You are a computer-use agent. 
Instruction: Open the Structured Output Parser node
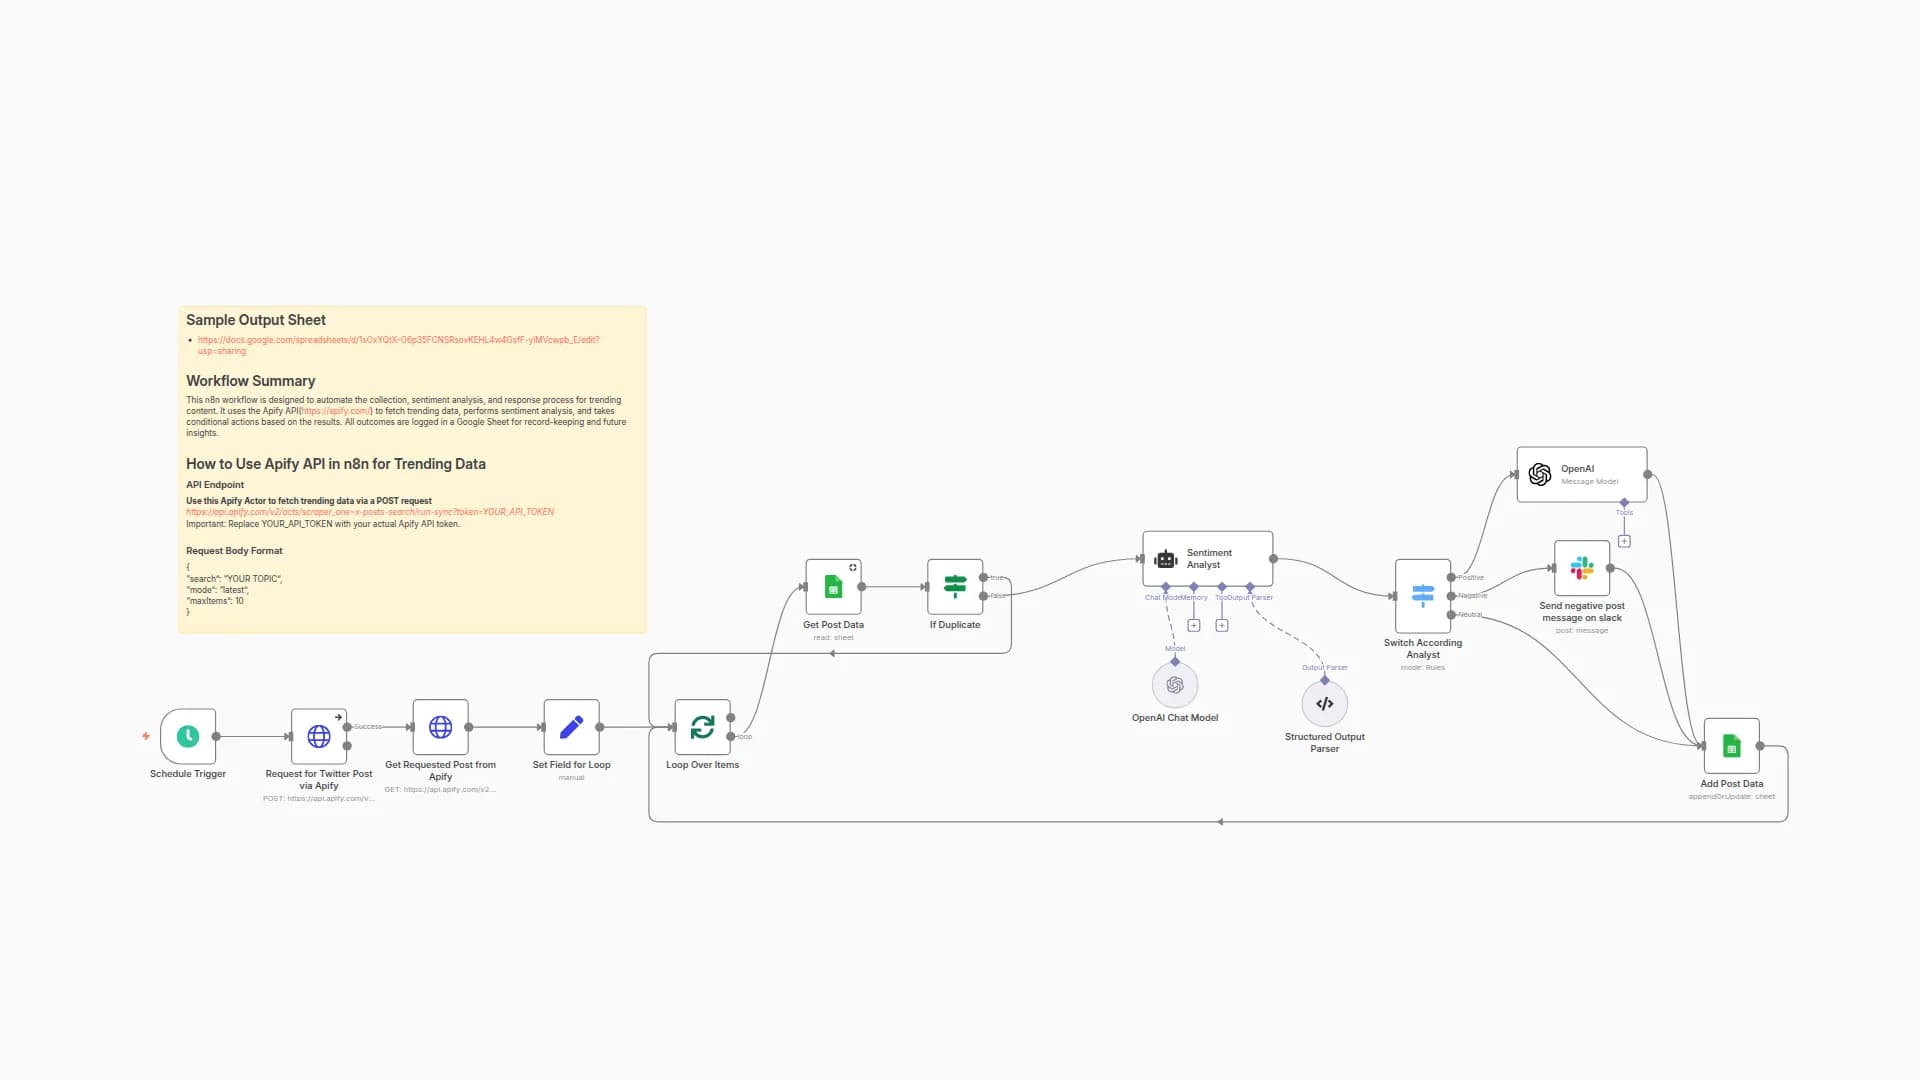click(x=1324, y=704)
